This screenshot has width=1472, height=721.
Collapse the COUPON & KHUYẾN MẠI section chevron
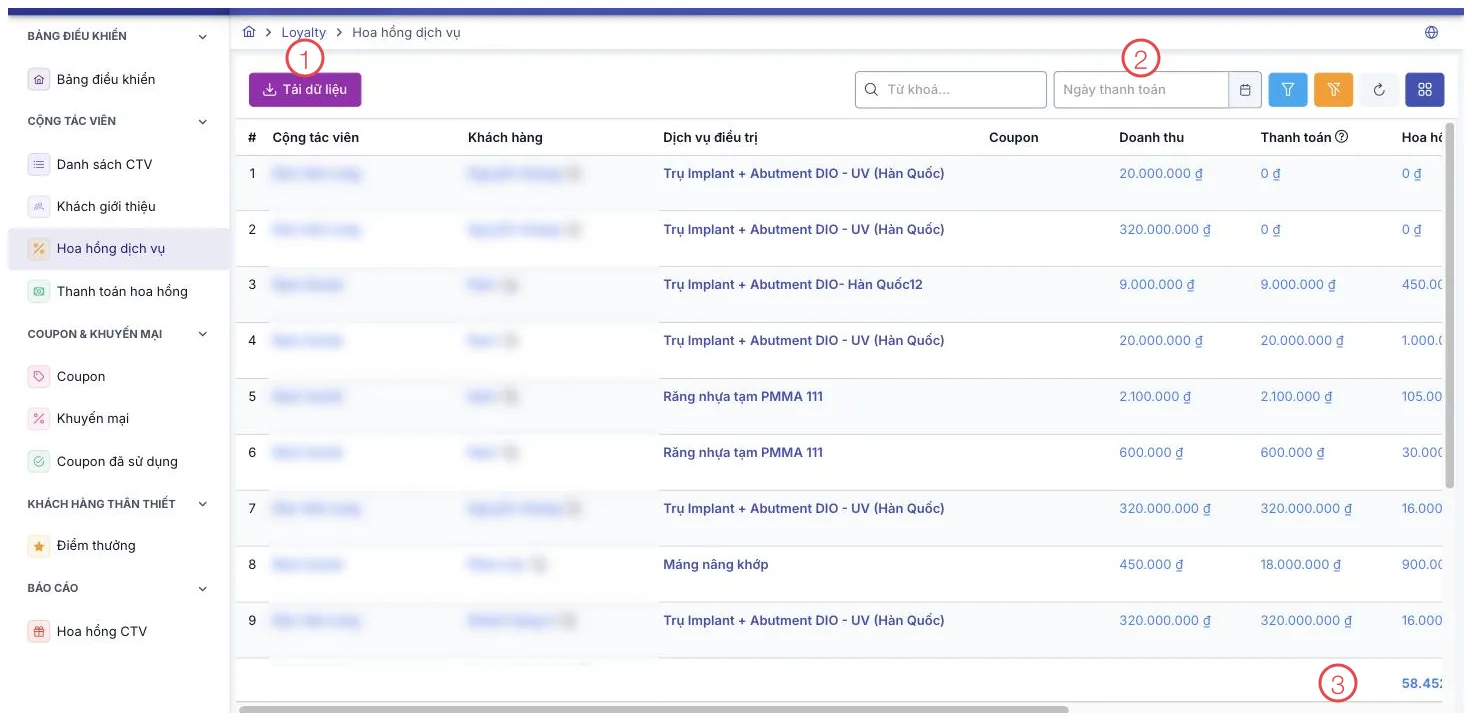tap(203, 334)
